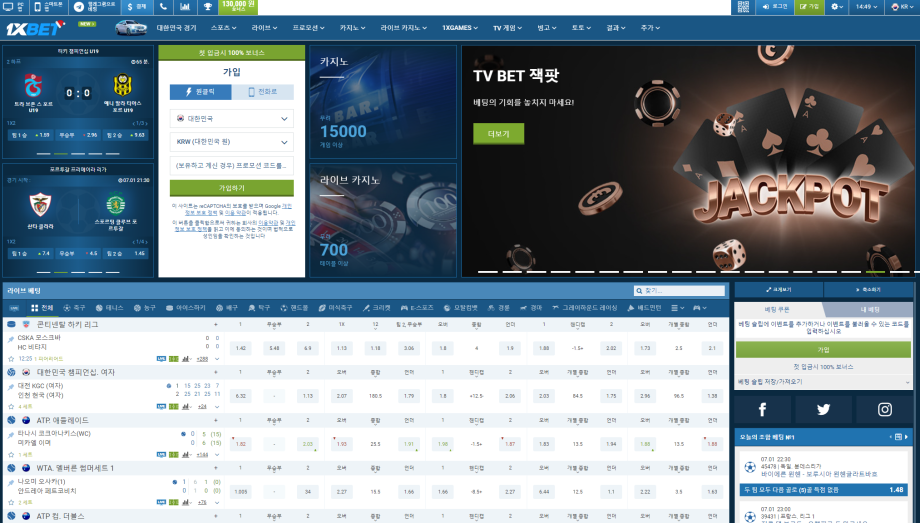Show the QR code icon
The height and width of the screenshot is (523, 920).
coord(743,7)
